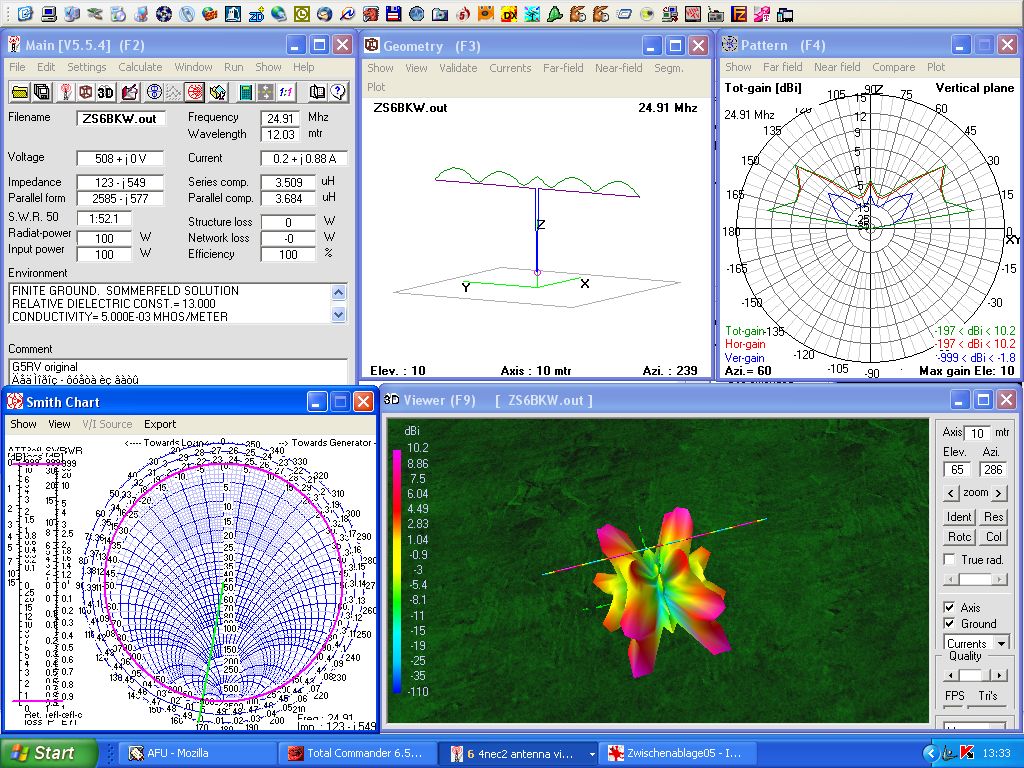Open the Smith chart toolbar icon

pyautogui.click(x=195, y=92)
